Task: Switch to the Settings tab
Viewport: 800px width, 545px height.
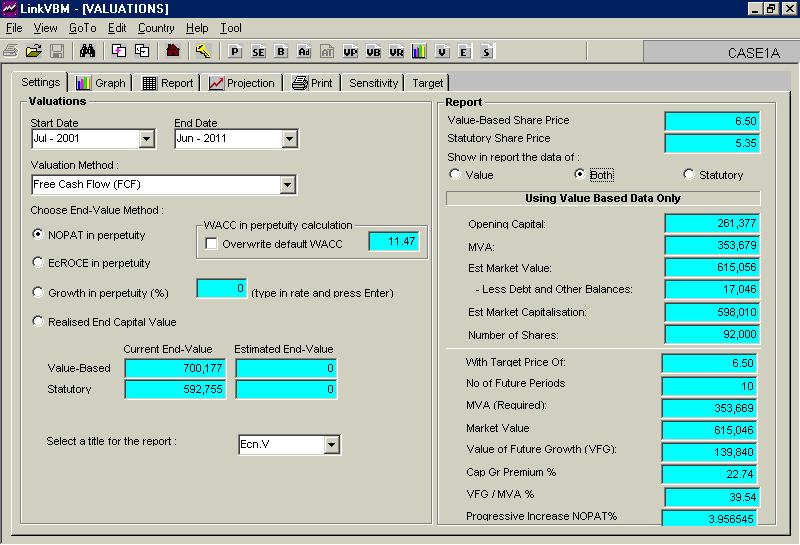Action: [40, 82]
